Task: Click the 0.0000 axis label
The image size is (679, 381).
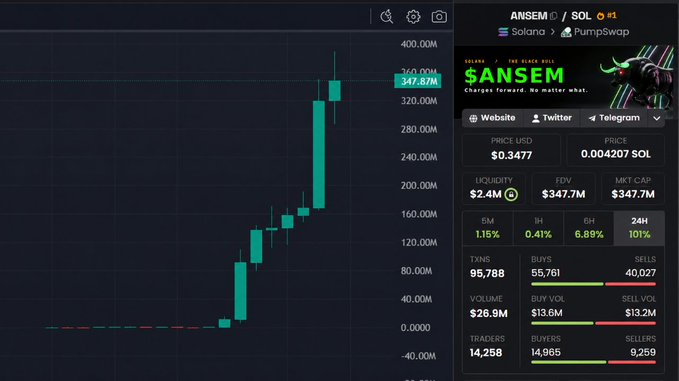Action: click(415, 328)
